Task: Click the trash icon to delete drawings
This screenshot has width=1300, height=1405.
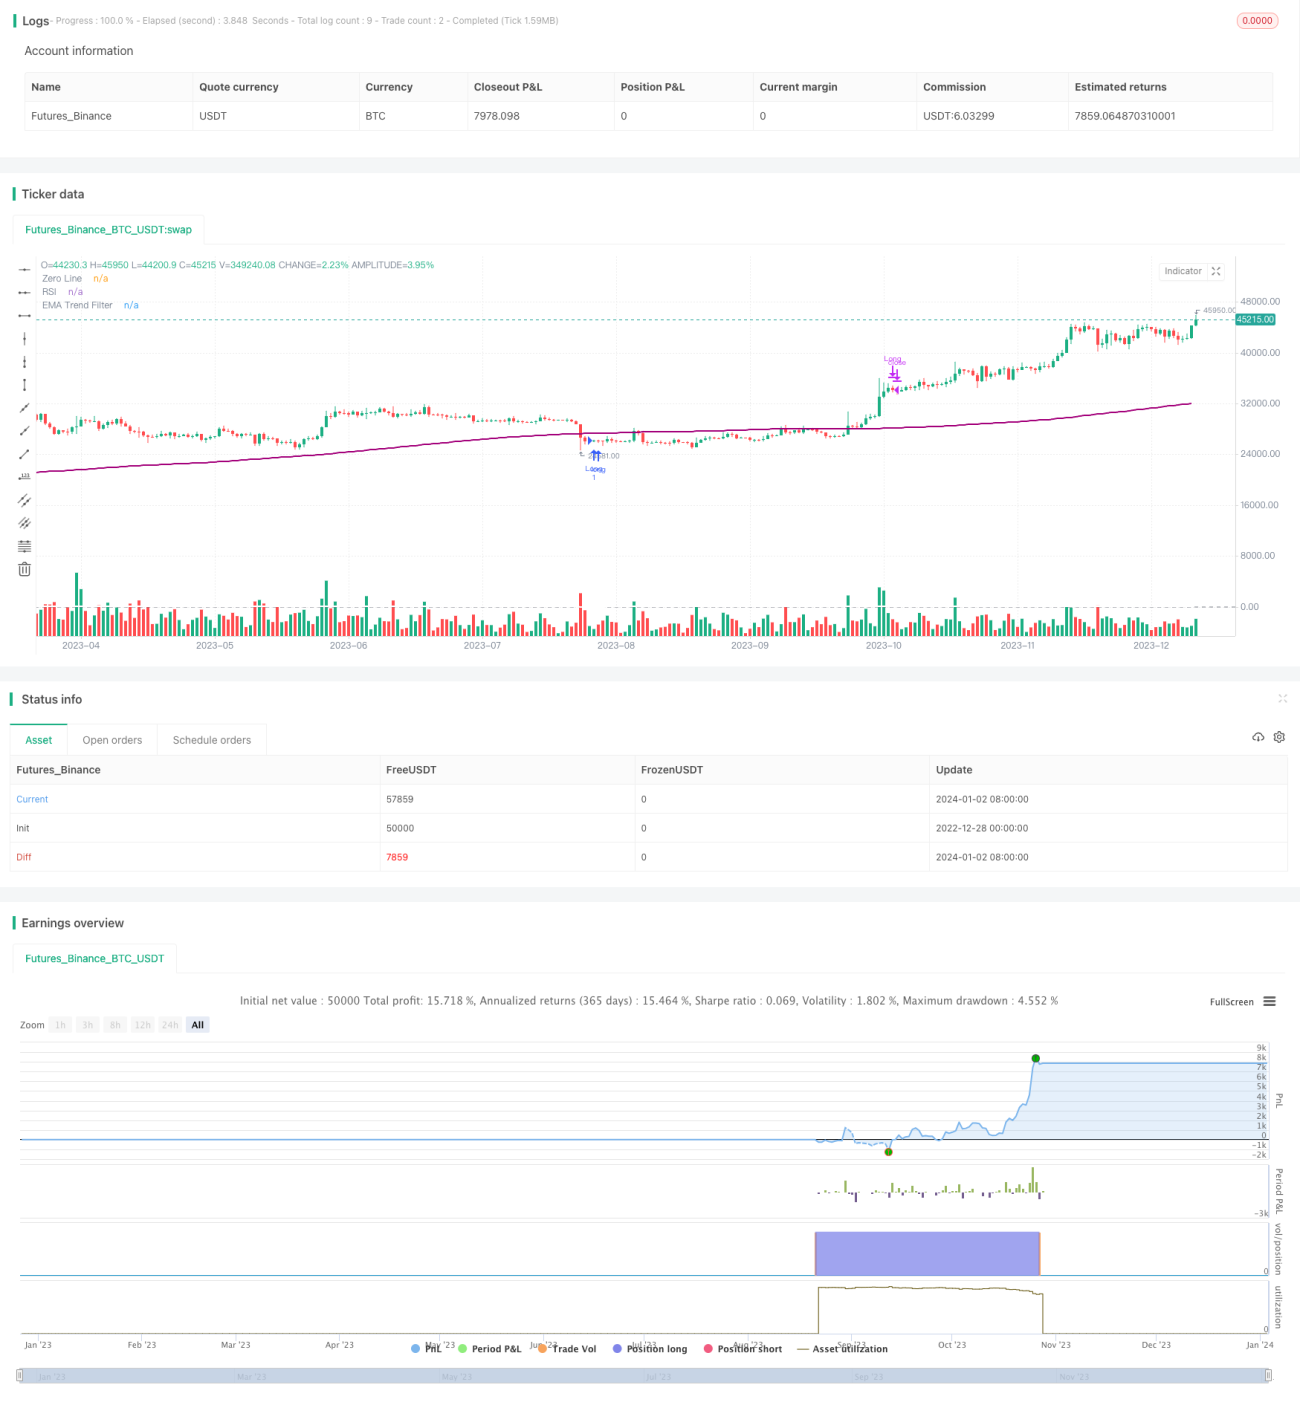Action: [24, 569]
